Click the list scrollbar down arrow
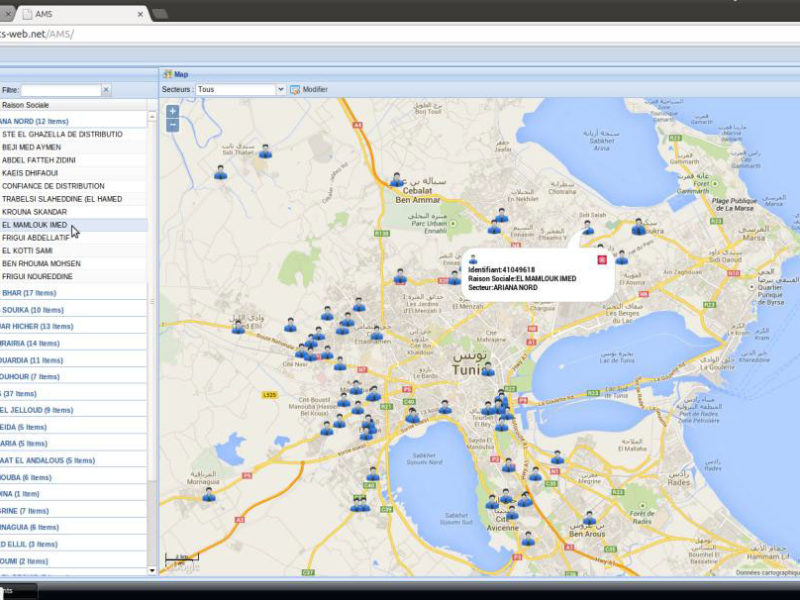 coord(152,570)
